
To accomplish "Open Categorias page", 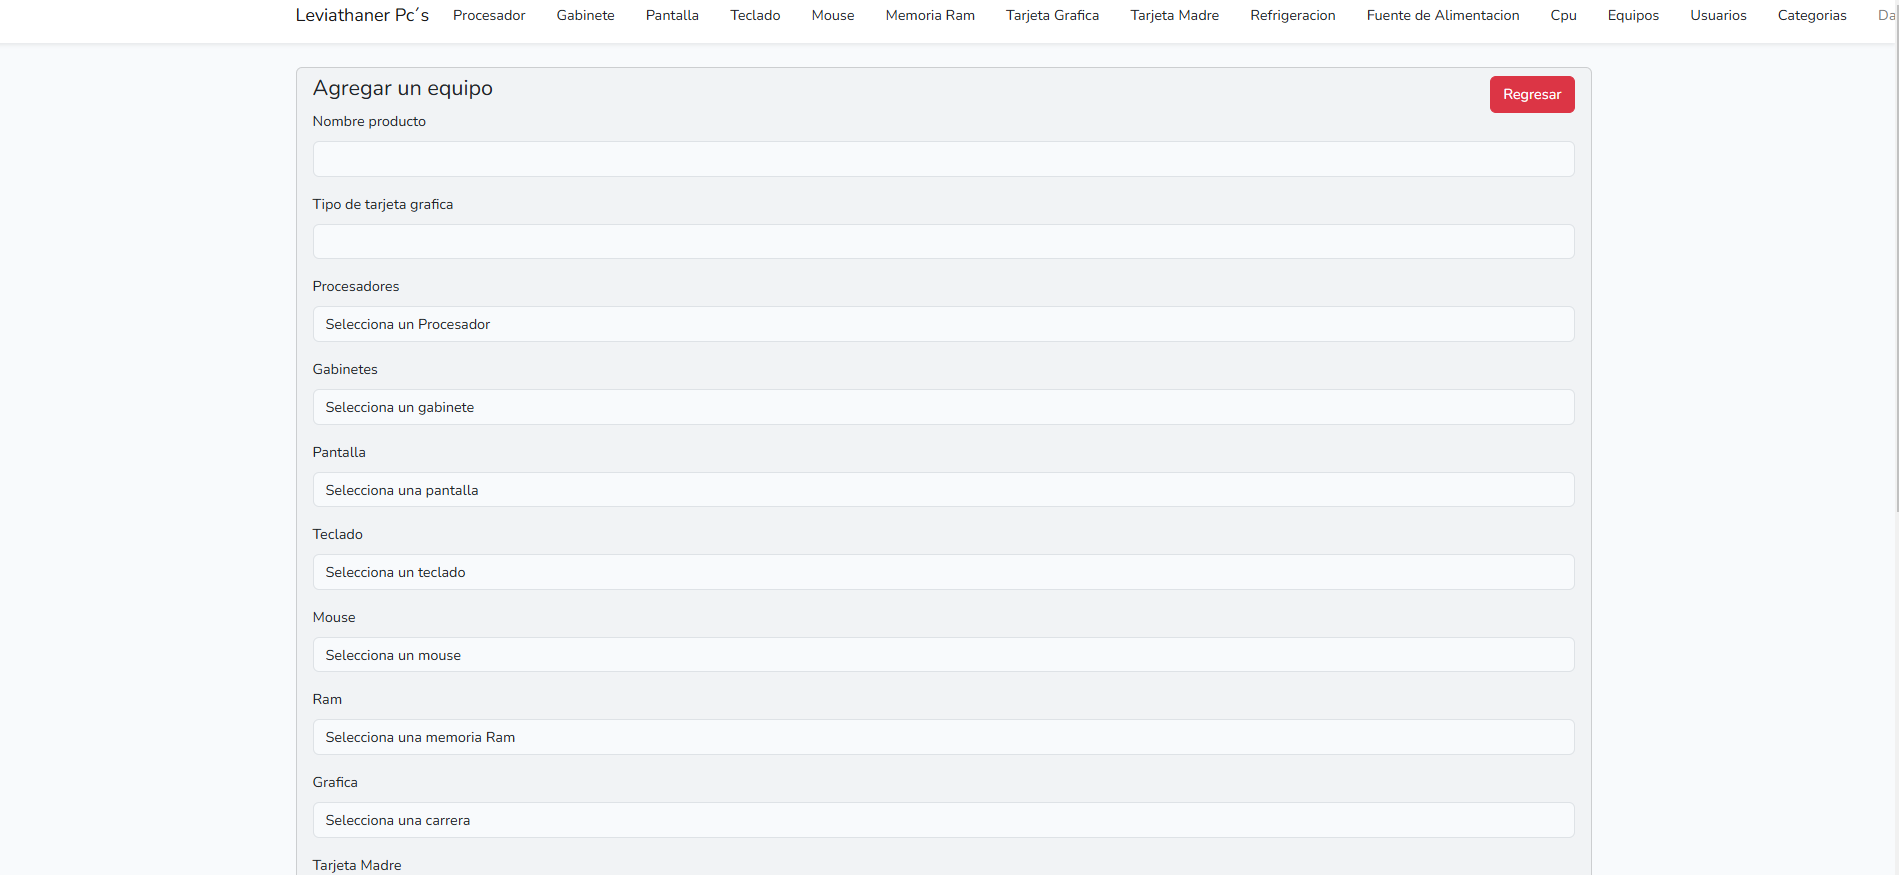I will click(x=1812, y=15).
